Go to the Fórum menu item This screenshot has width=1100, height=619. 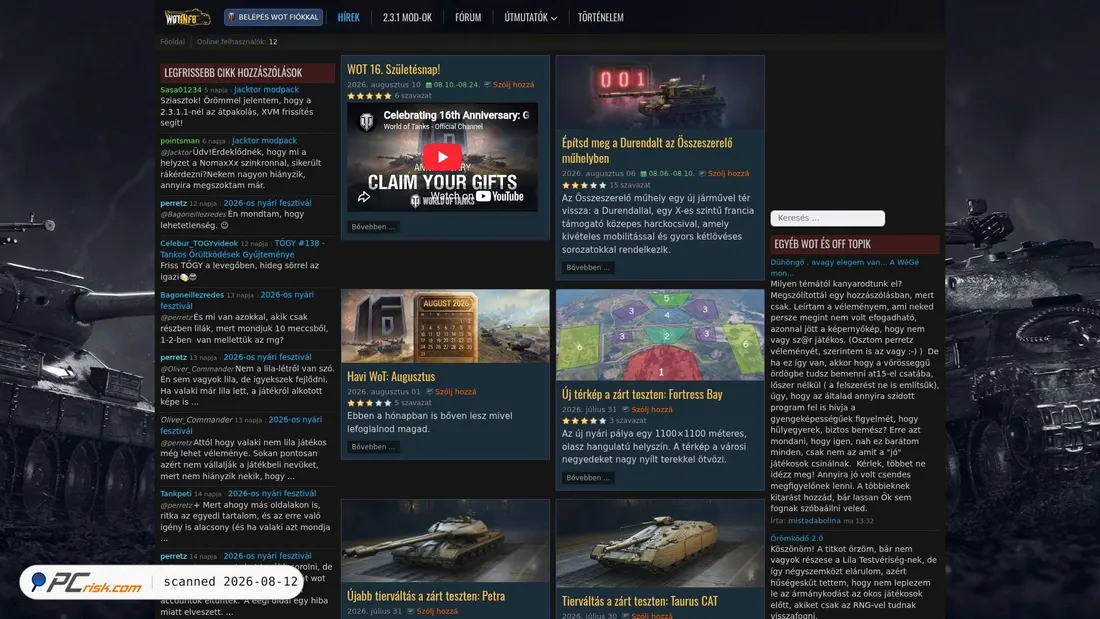pos(468,17)
